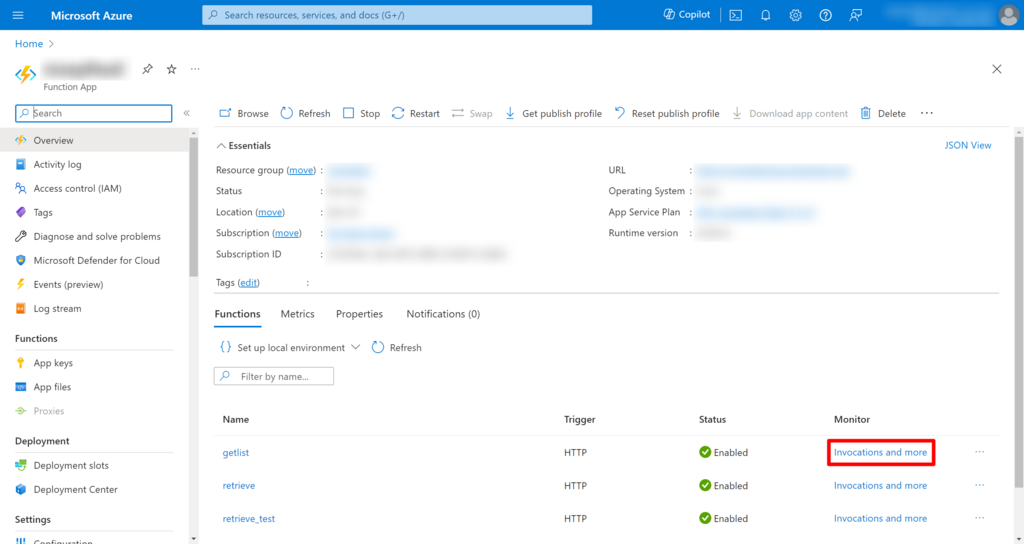Open the getlist function
1024x544 pixels.
[x=236, y=452]
